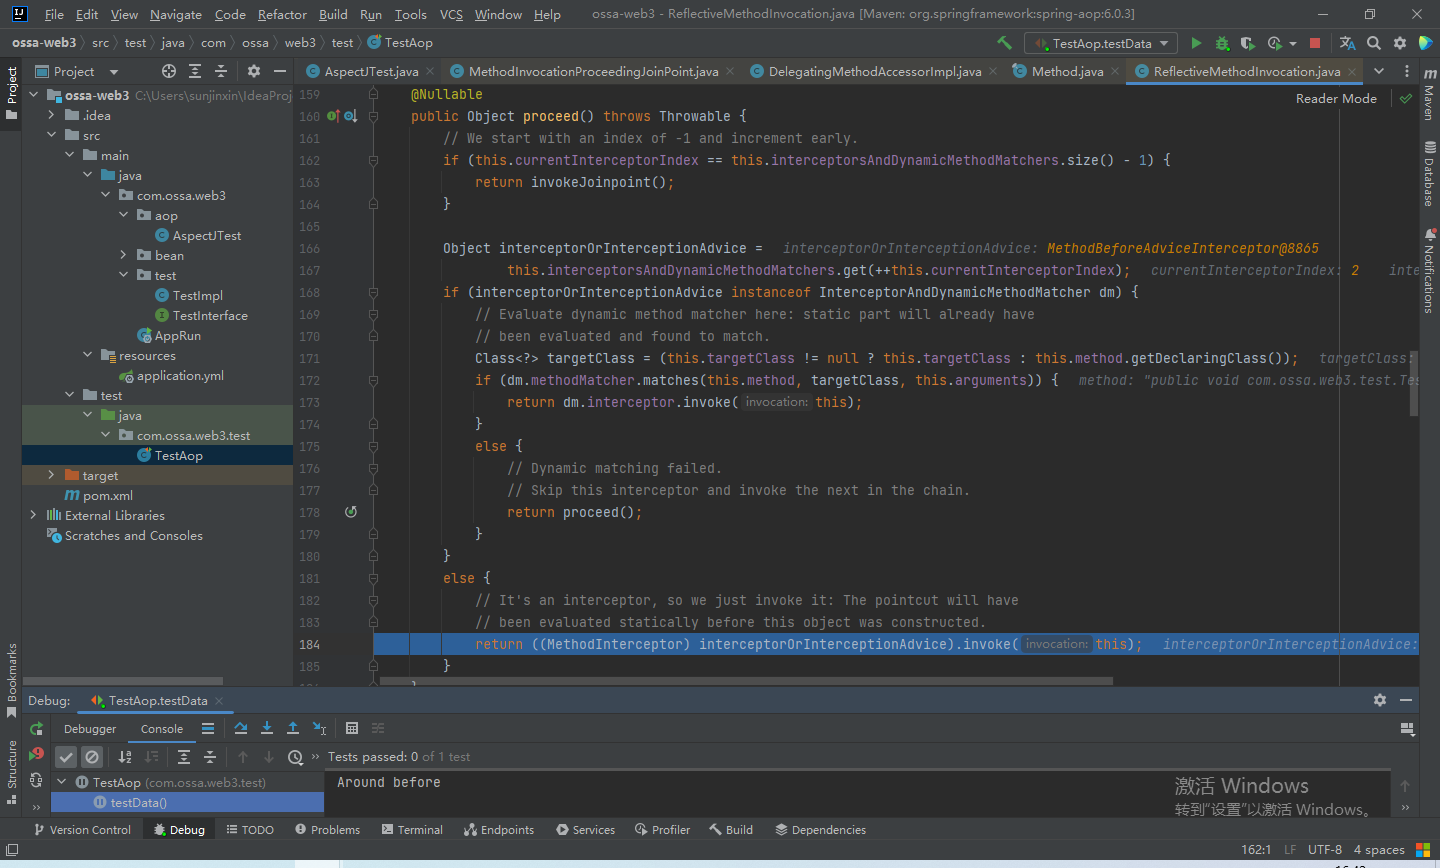The image size is (1440, 868).
Task: Toggle the Bookmarks tool window stripe button
Action: tap(11, 680)
